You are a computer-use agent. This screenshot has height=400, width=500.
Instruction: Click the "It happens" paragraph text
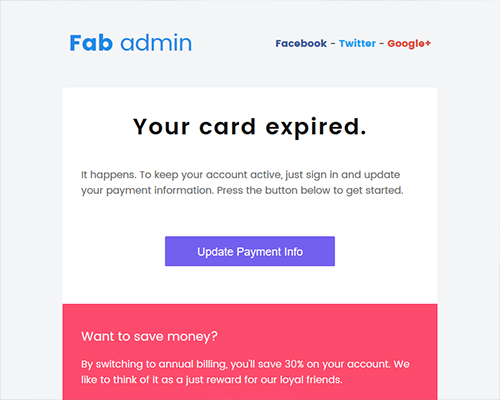(242, 182)
